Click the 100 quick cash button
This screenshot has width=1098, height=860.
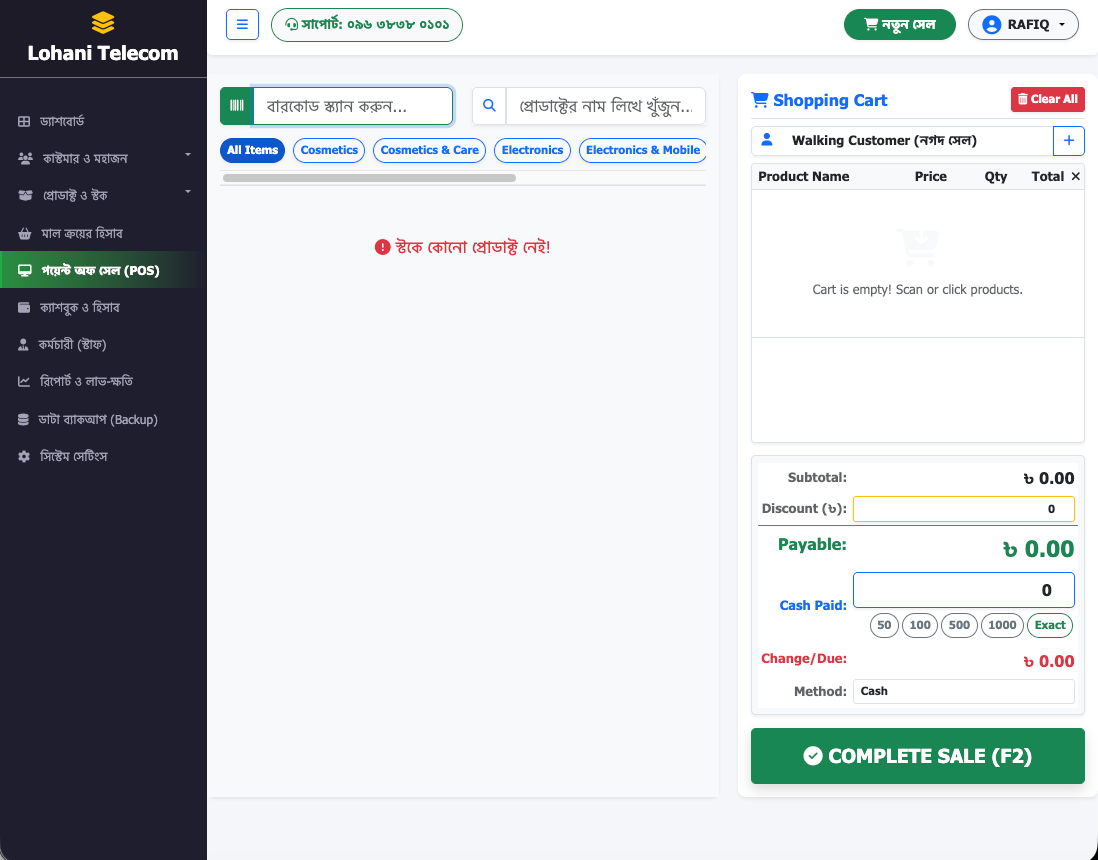pos(920,625)
